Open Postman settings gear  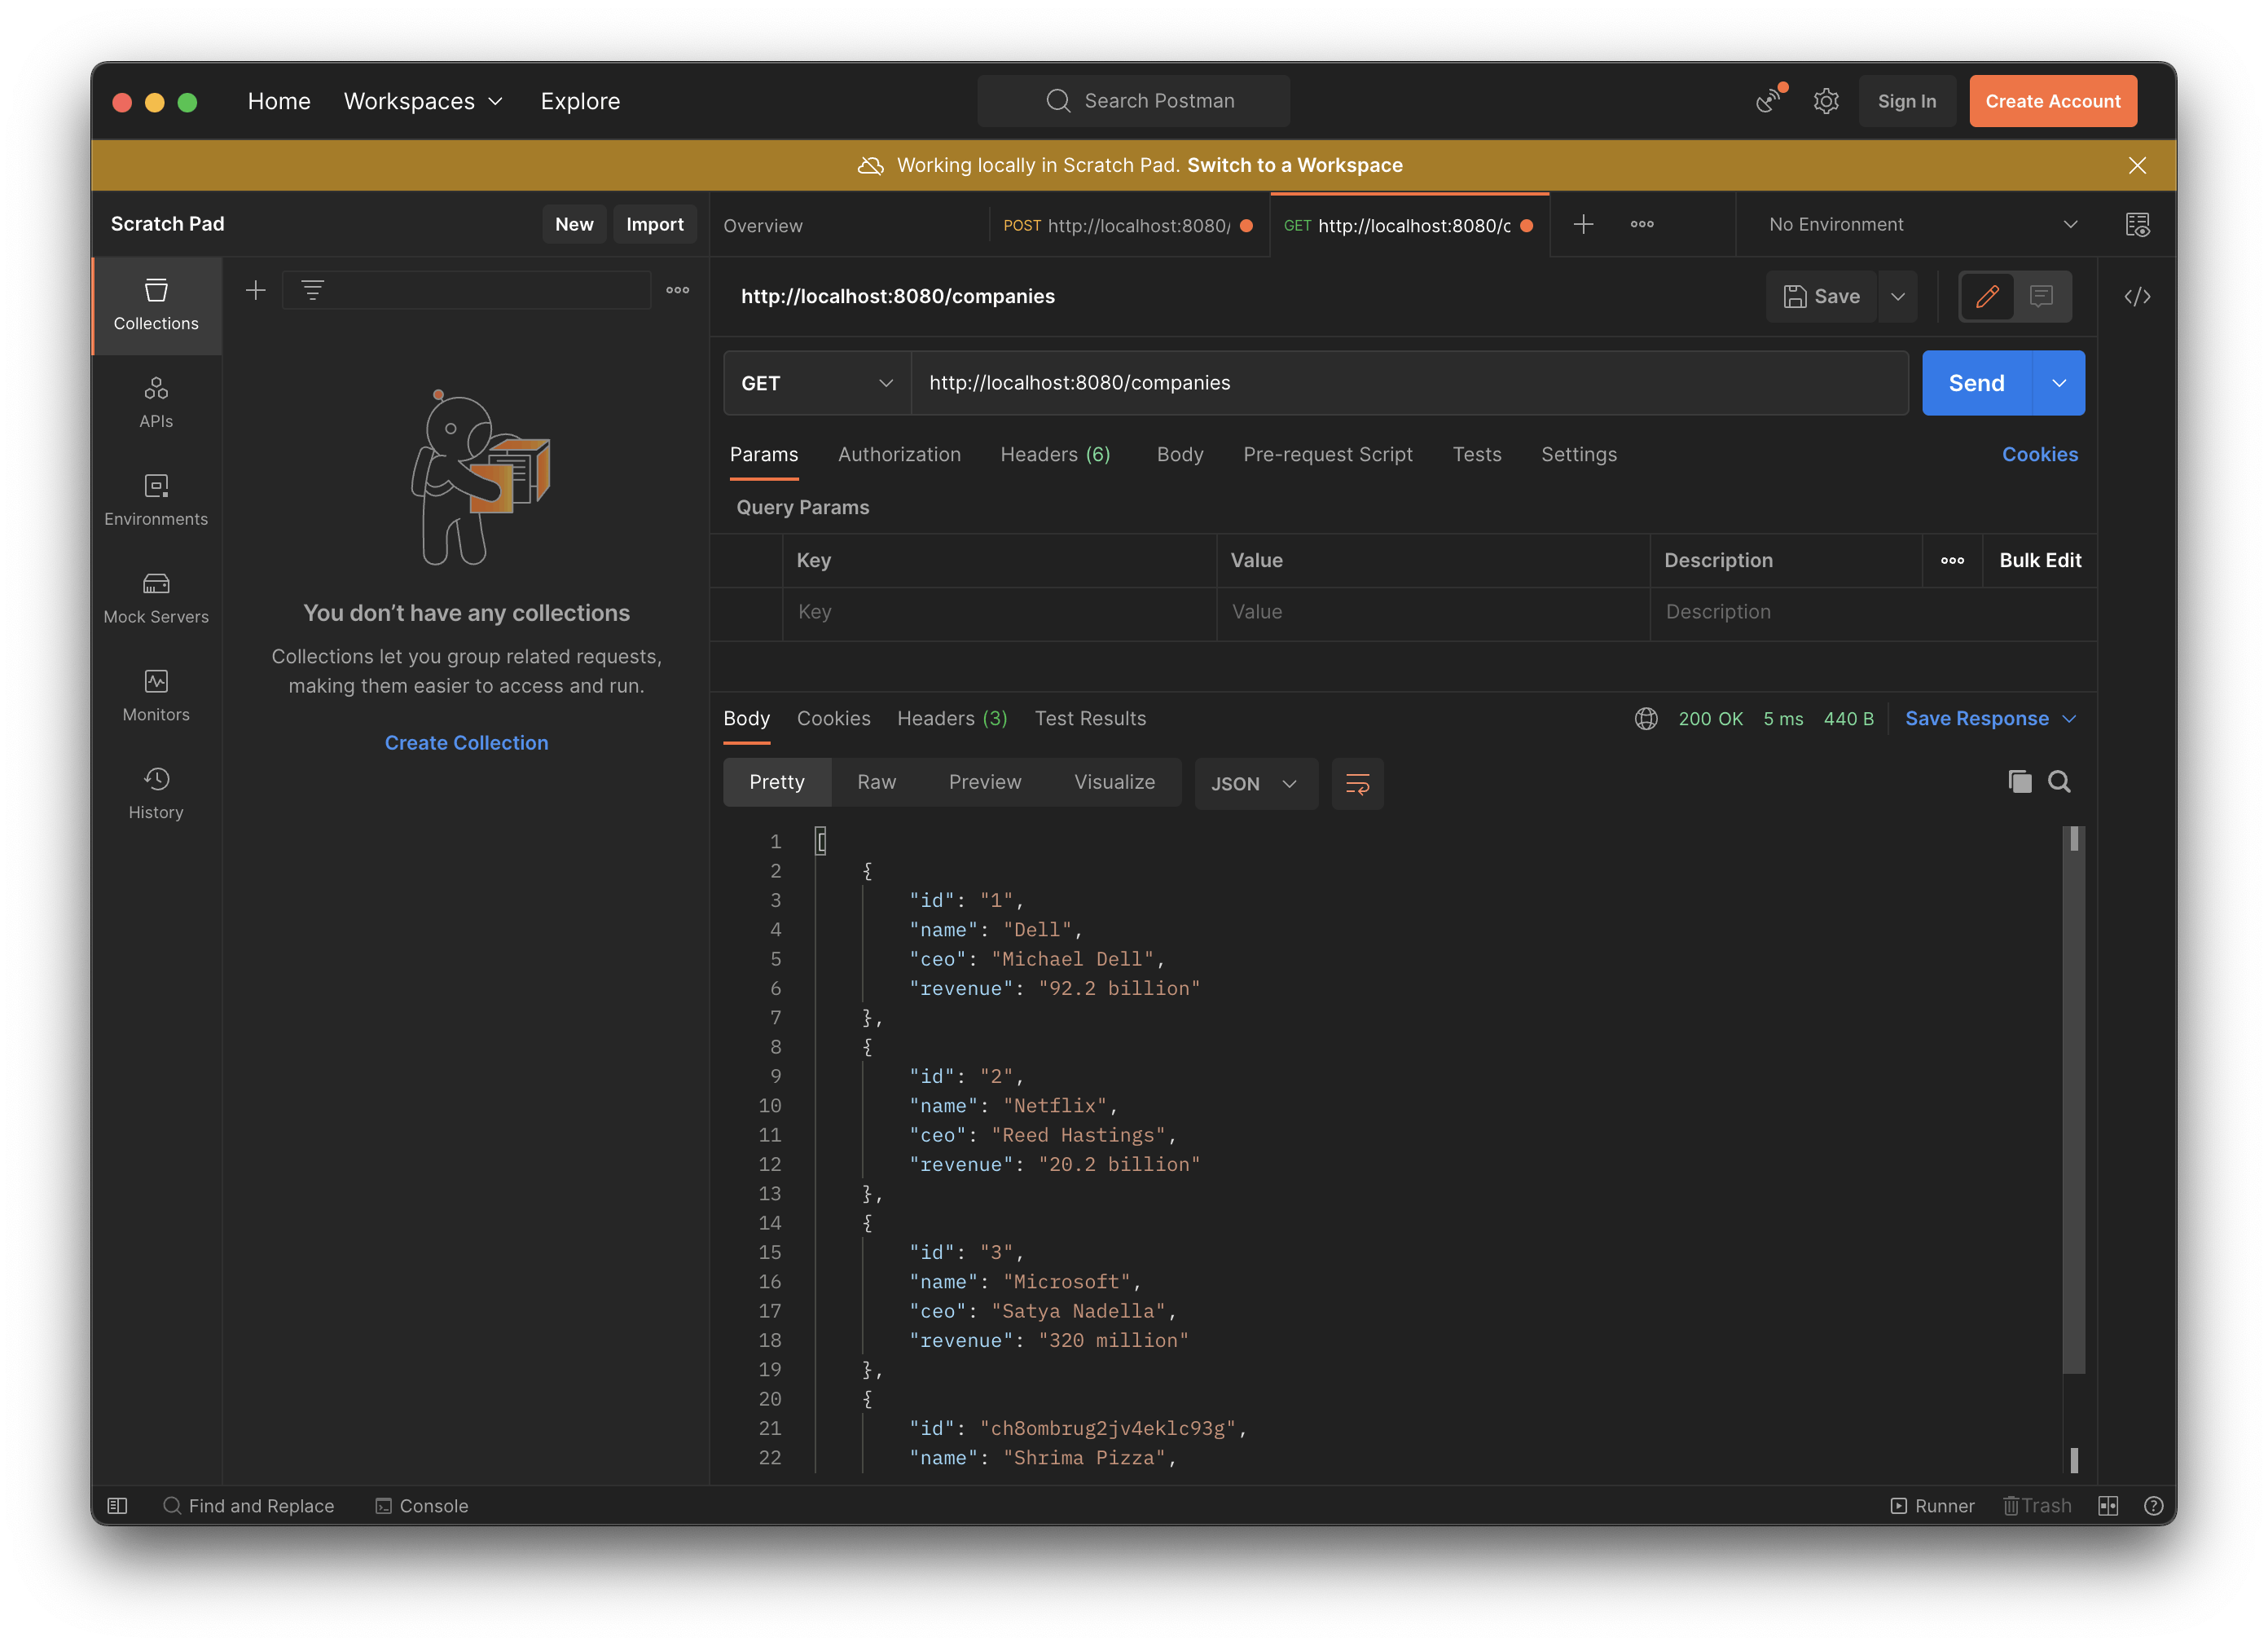point(1826,100)
